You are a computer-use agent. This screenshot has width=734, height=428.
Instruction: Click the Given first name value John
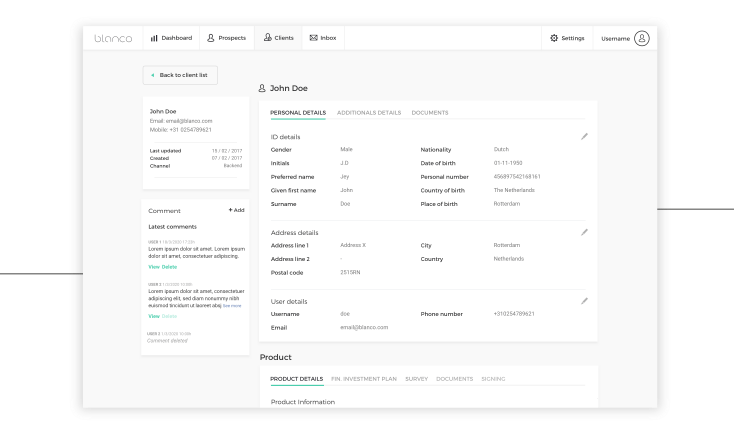point(346,190)
